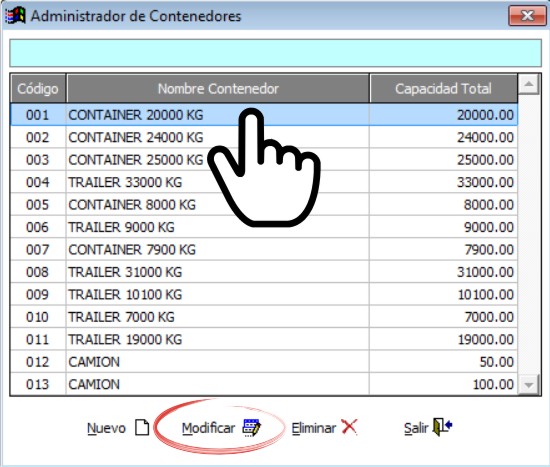The height and width of the screenshot is (467, 550).
Task: Click the Nuevo button label
Action: (106, 428)
